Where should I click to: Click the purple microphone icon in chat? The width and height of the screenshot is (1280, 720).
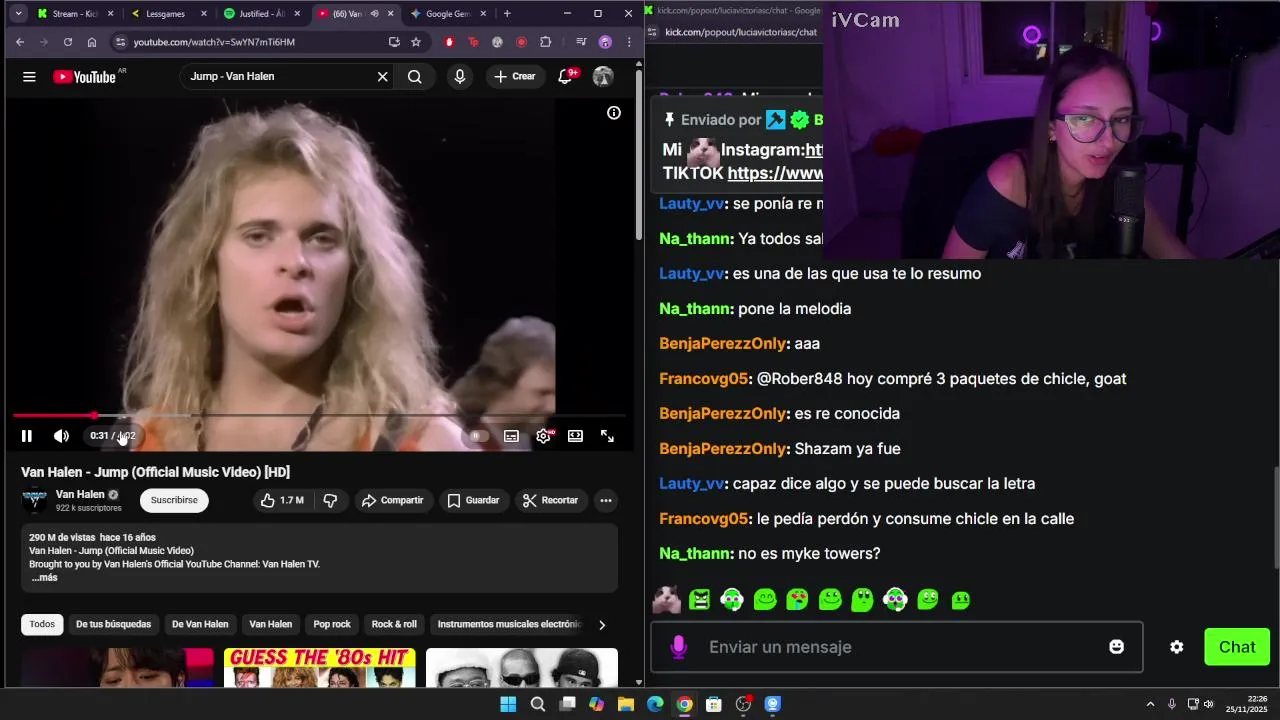[678, 647]
